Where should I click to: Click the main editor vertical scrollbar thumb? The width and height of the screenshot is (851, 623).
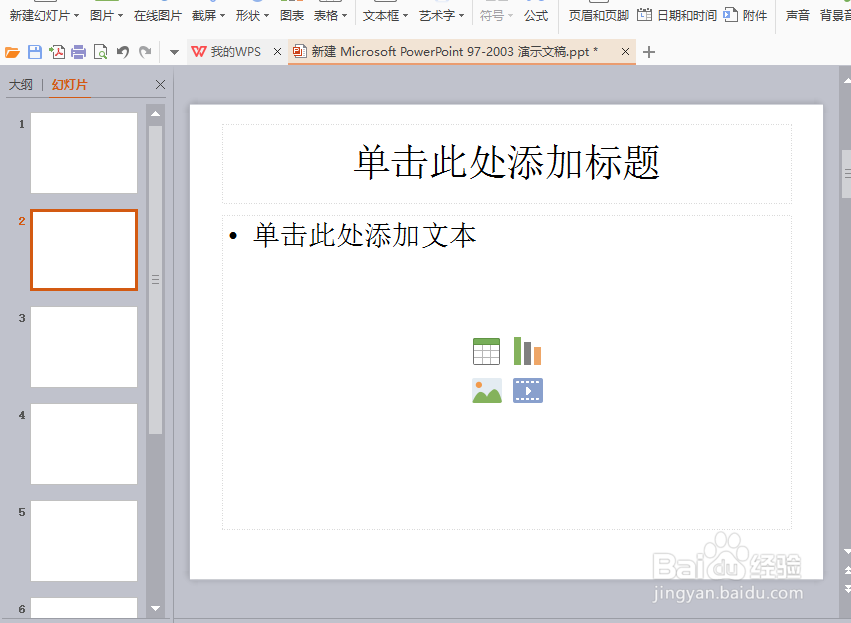pyautogui.click(x=847, y=174)
